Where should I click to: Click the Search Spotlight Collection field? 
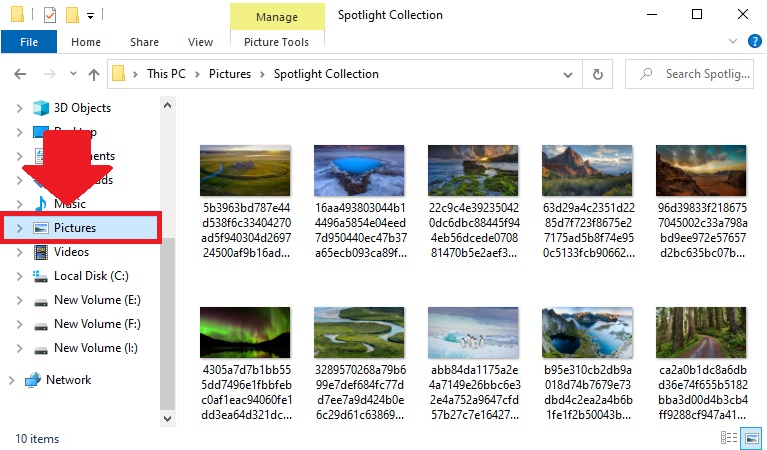coord(689,74)
